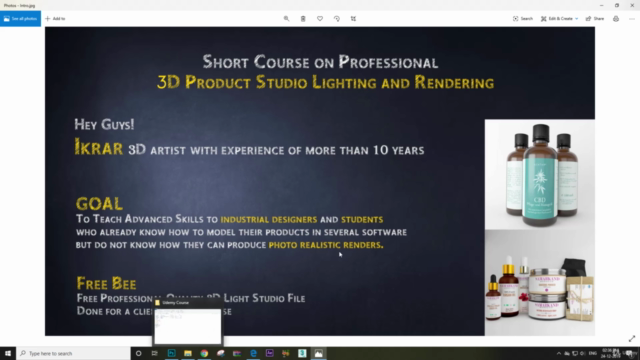Switch to the Photos app taskbar icon
640x360 pixels.
click(x=318, y=353)
